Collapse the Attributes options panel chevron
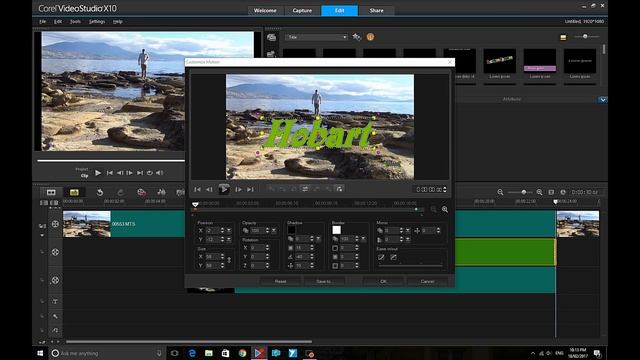Screen dimensions: 640x360 [x=602, y=100]
